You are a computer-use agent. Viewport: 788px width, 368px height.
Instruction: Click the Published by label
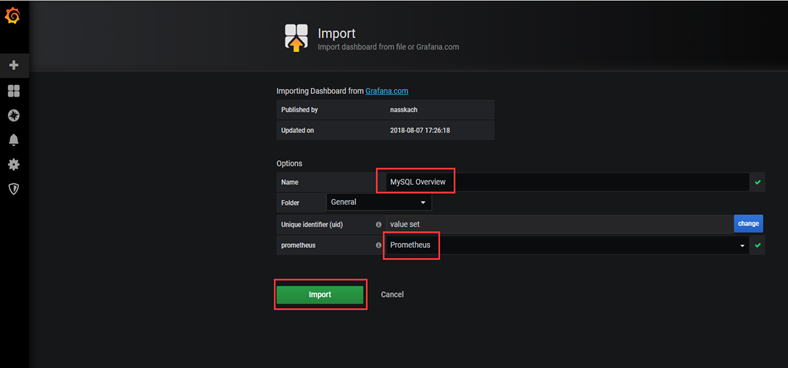click(300, 110)
